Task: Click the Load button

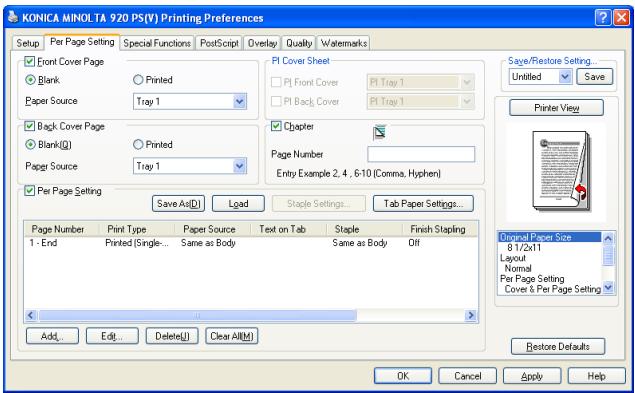Action: (x=238, y=203)
